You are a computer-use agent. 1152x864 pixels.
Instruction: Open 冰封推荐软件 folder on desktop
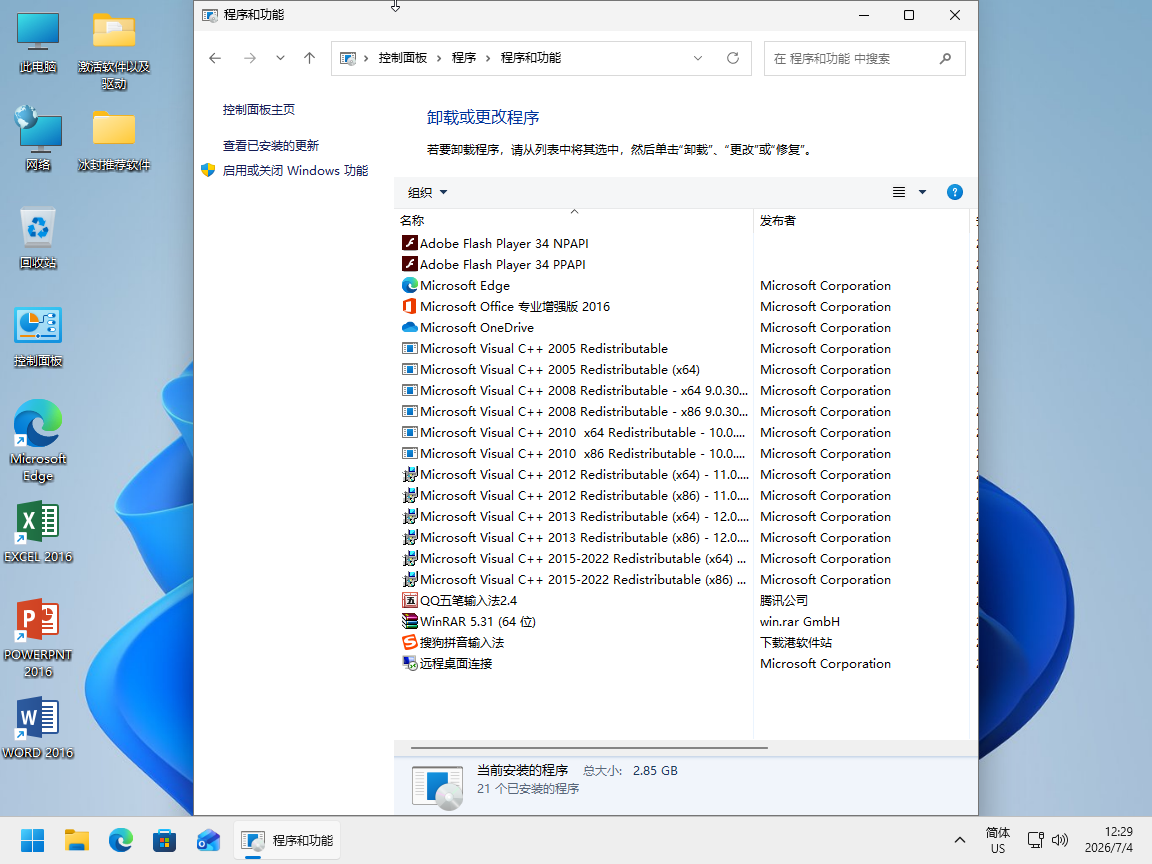click(x=114, y=140)
